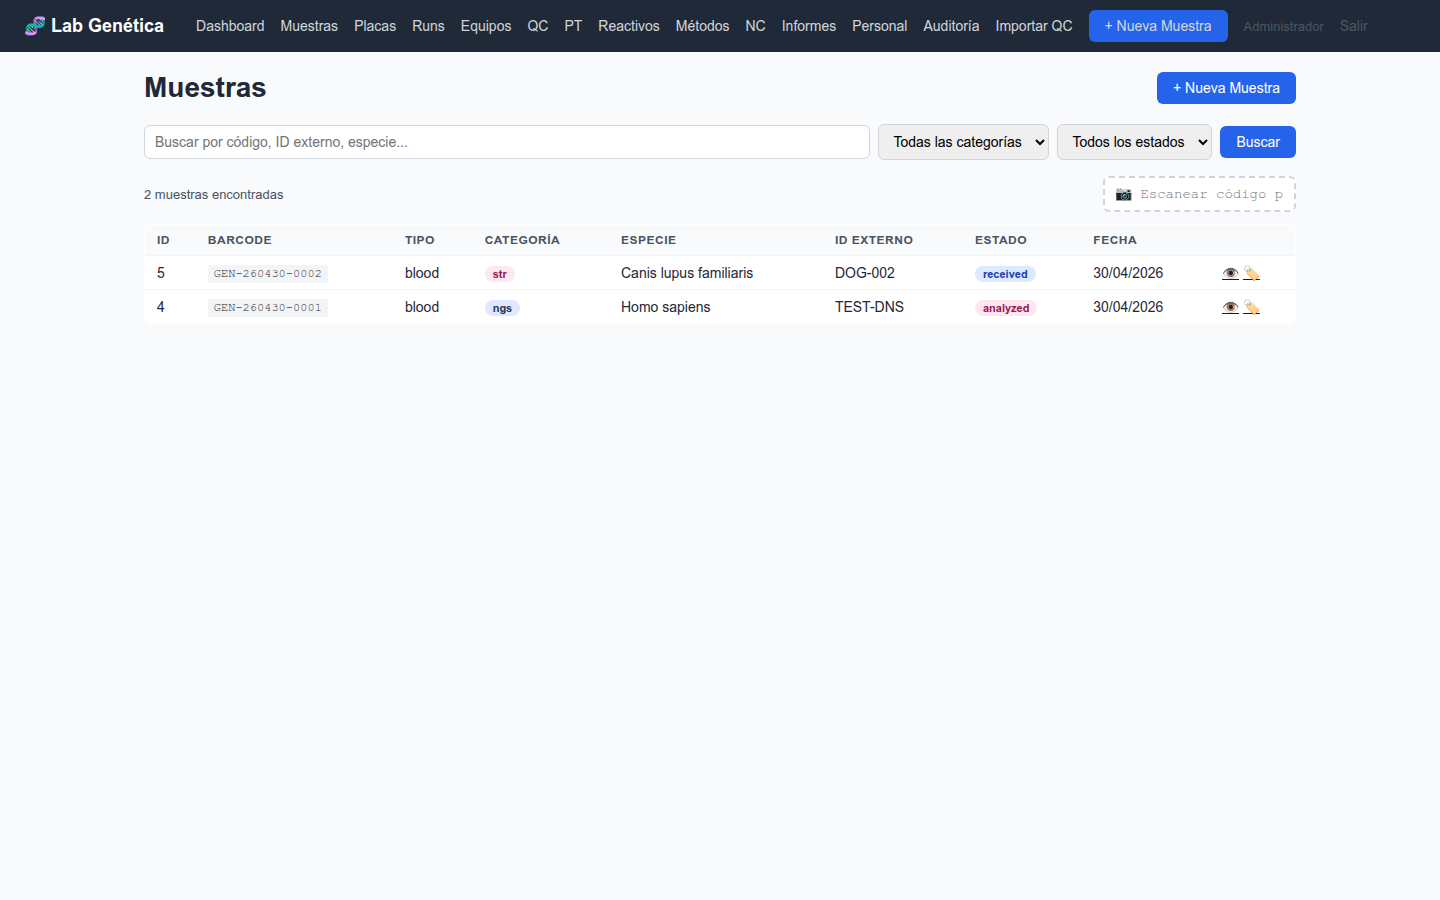Click barcode GEN-260430-0002

coord(268,273)
